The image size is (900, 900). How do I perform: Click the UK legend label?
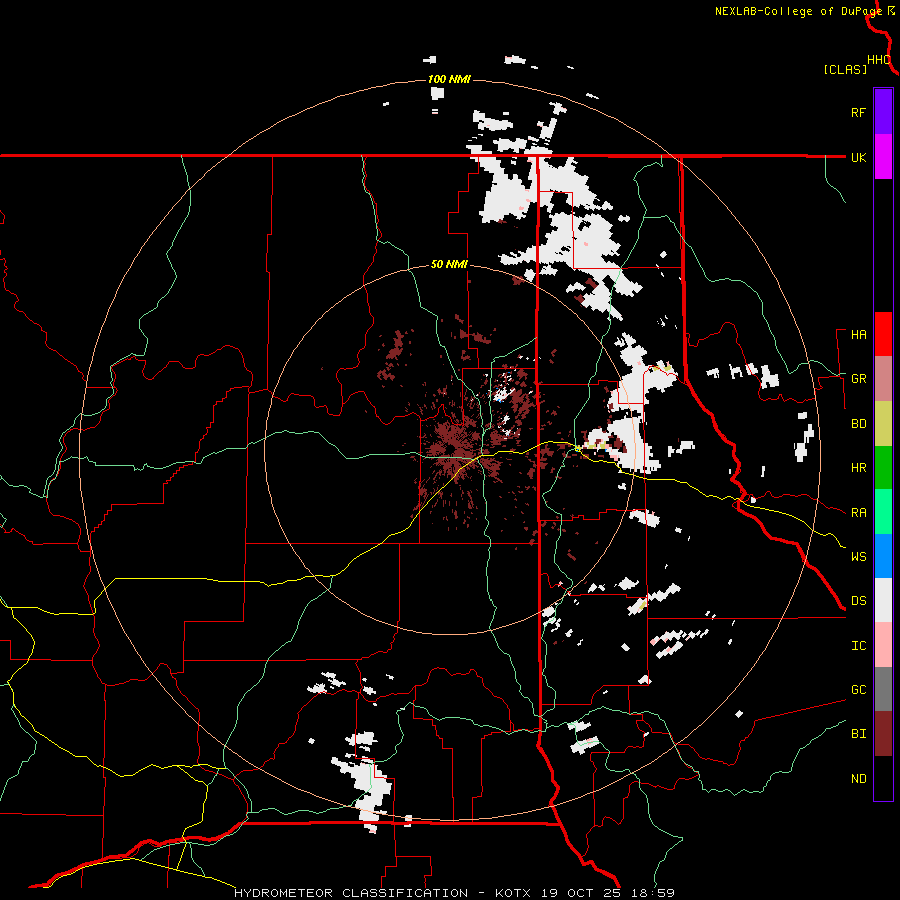[x=858, y=157]
